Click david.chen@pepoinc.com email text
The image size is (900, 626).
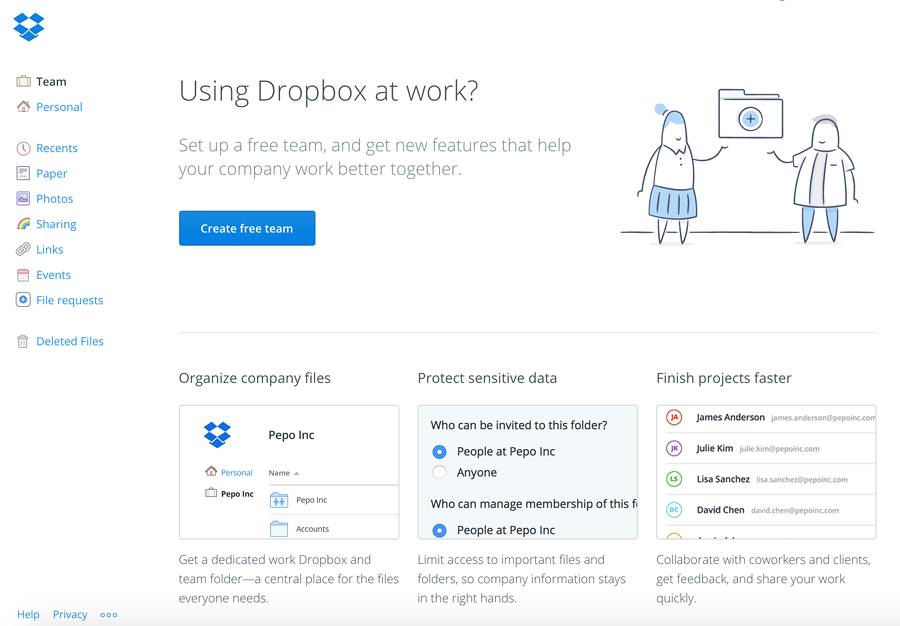795,510
